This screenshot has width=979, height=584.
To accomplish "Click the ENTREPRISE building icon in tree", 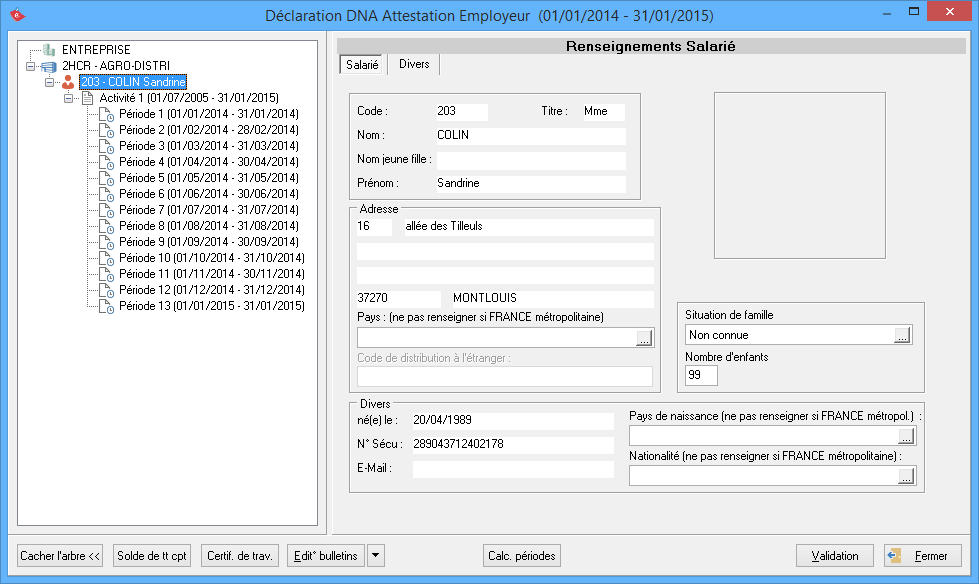I will (49, 50).
